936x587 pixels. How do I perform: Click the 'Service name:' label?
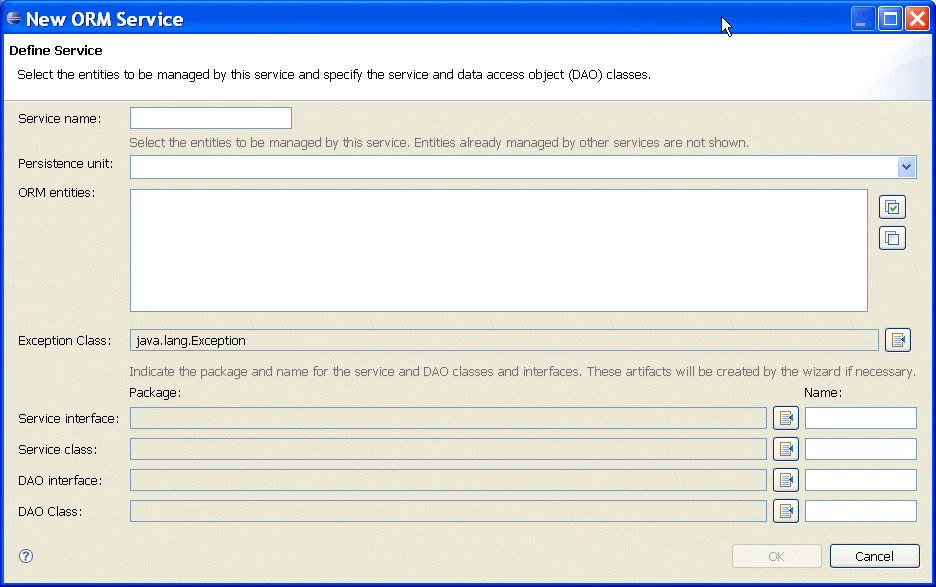coord(60,119)
